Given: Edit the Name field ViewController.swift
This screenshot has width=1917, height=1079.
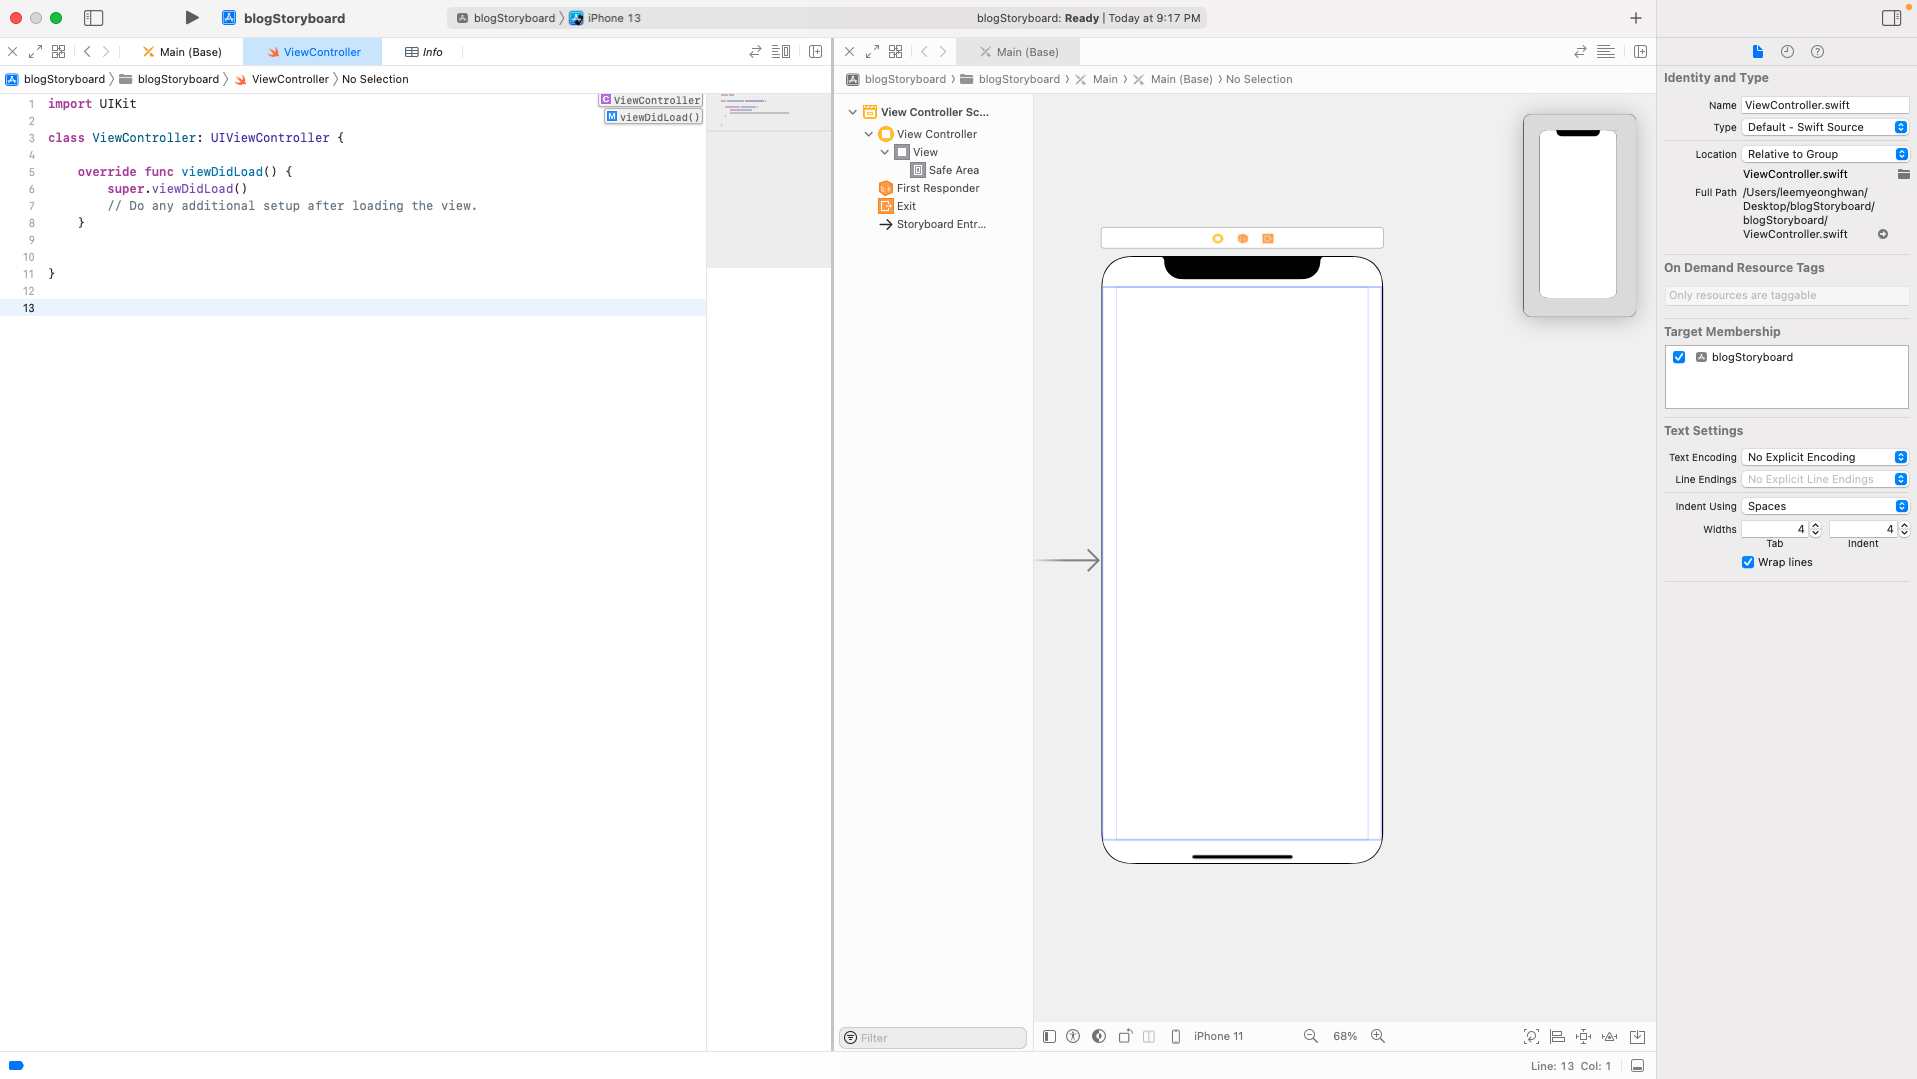Looking at the screenshot, I should pyautogui.click(x=1825, y=105).
